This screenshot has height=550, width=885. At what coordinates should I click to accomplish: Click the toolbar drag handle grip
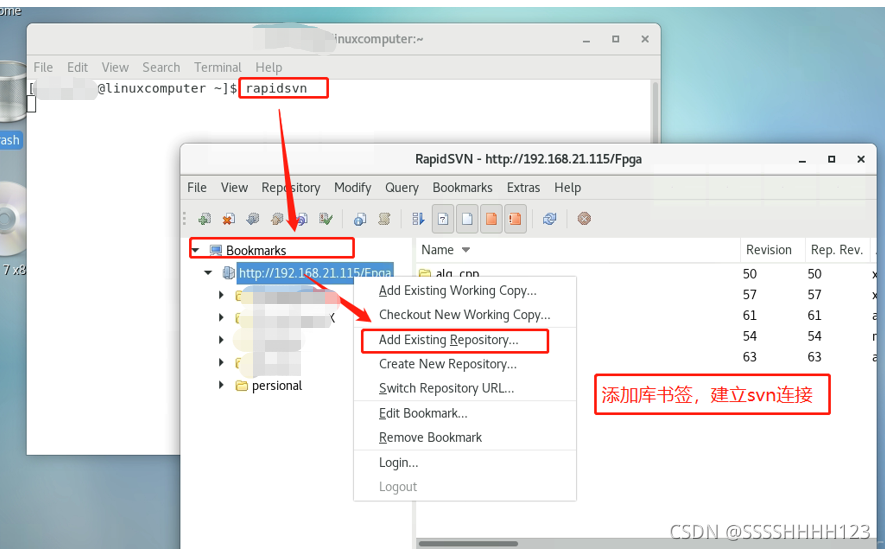(x=184, y=219)
